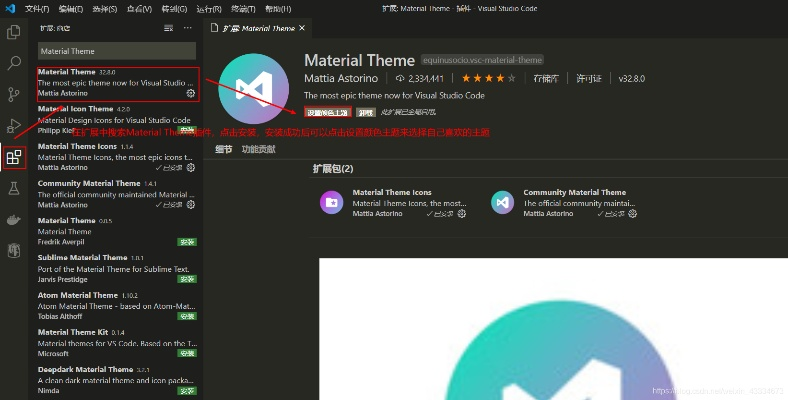Click the manage gear on Material Theme item
The image size is (788, 400).
[191, 93]
